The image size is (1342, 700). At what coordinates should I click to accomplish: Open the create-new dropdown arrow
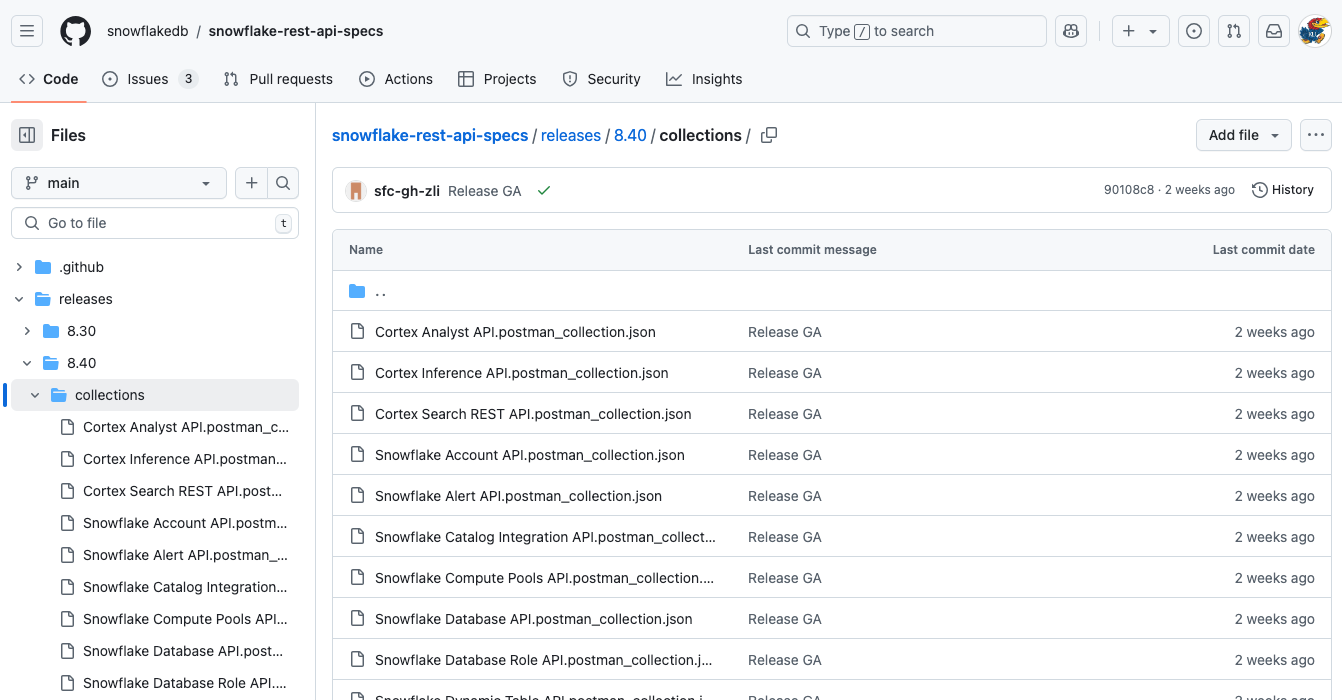tap(1153, 31)
